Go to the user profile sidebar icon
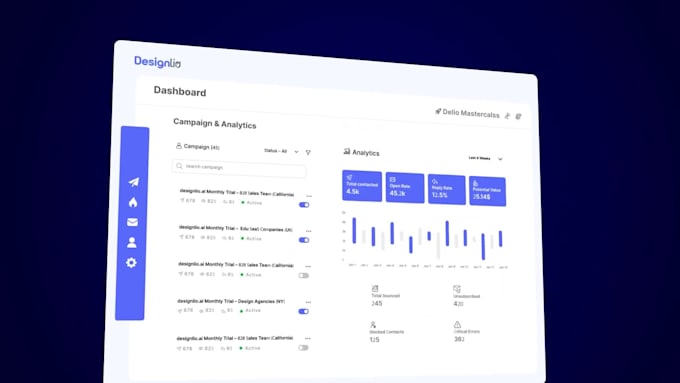The height and width of the screenshot is (383, 680). pyautogui.click(x=132, y=242)
